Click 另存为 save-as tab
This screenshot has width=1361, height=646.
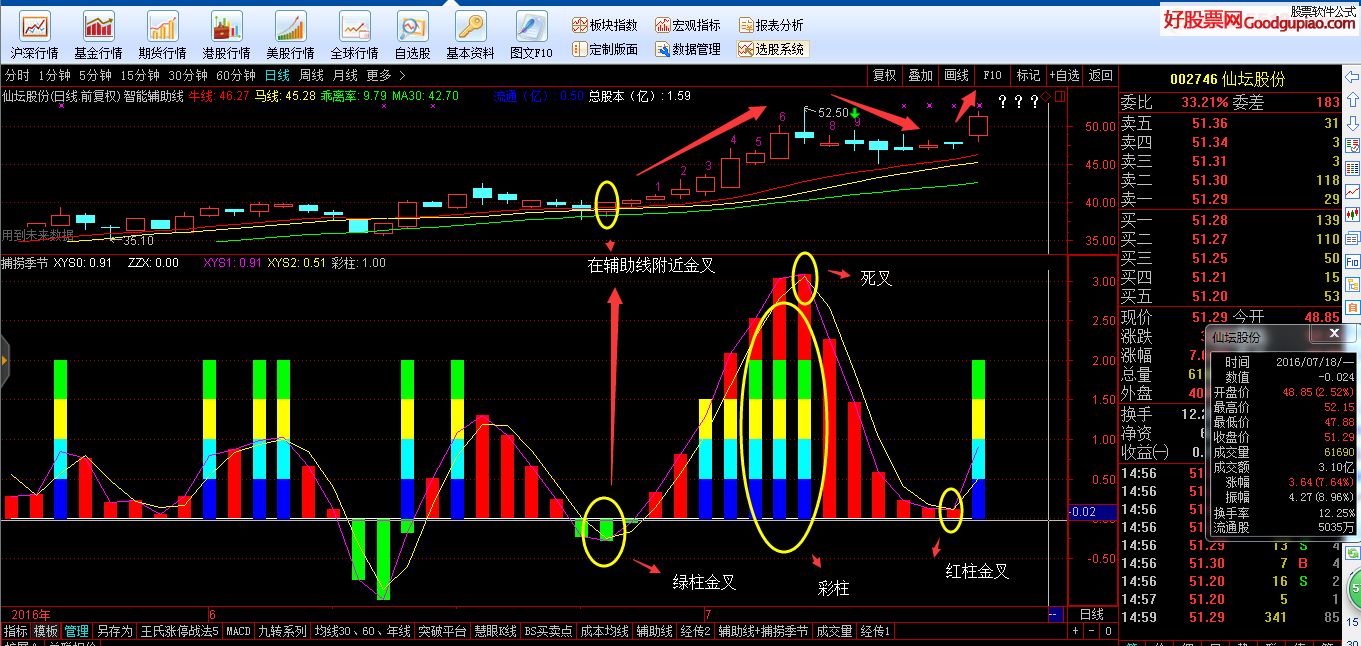114,631
